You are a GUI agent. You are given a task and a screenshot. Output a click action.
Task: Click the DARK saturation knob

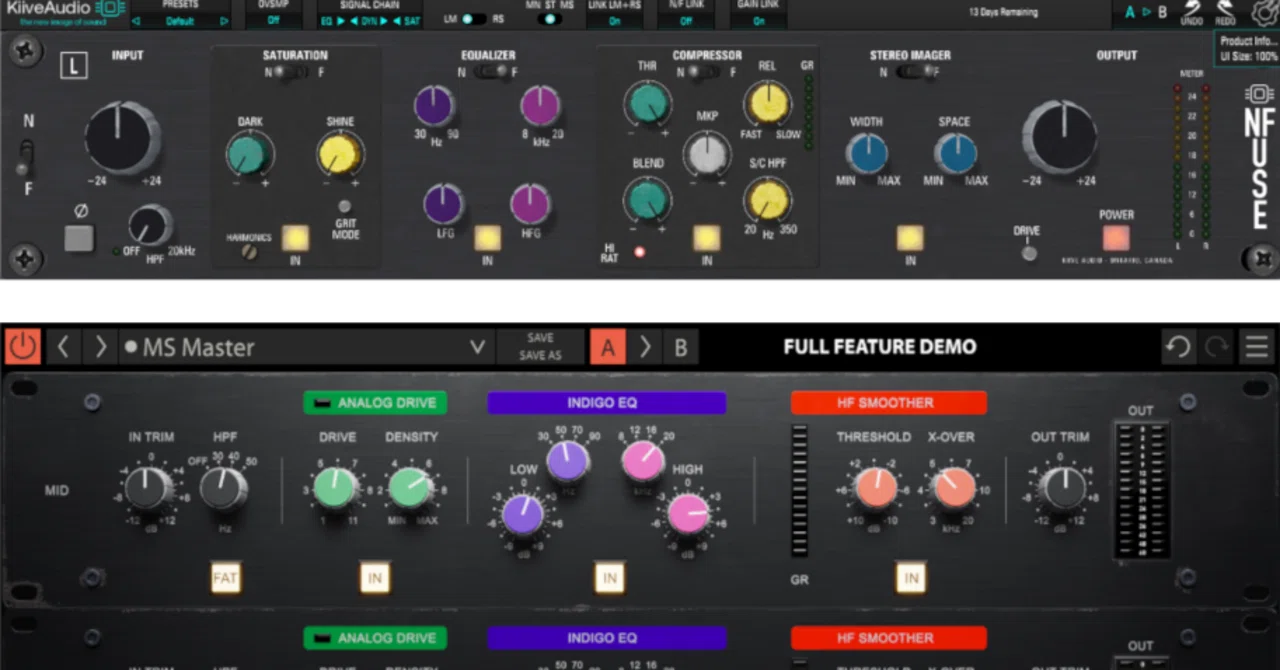tap(249, 154)
